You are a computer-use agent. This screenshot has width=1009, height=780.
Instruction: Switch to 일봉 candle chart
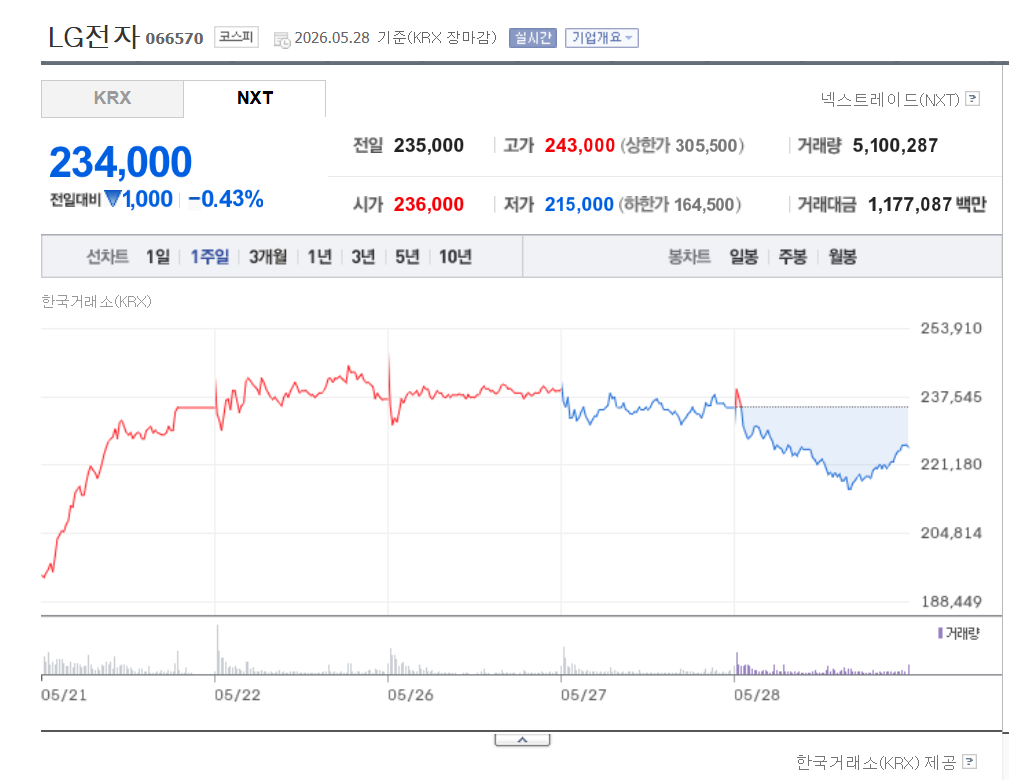(743, 257)
